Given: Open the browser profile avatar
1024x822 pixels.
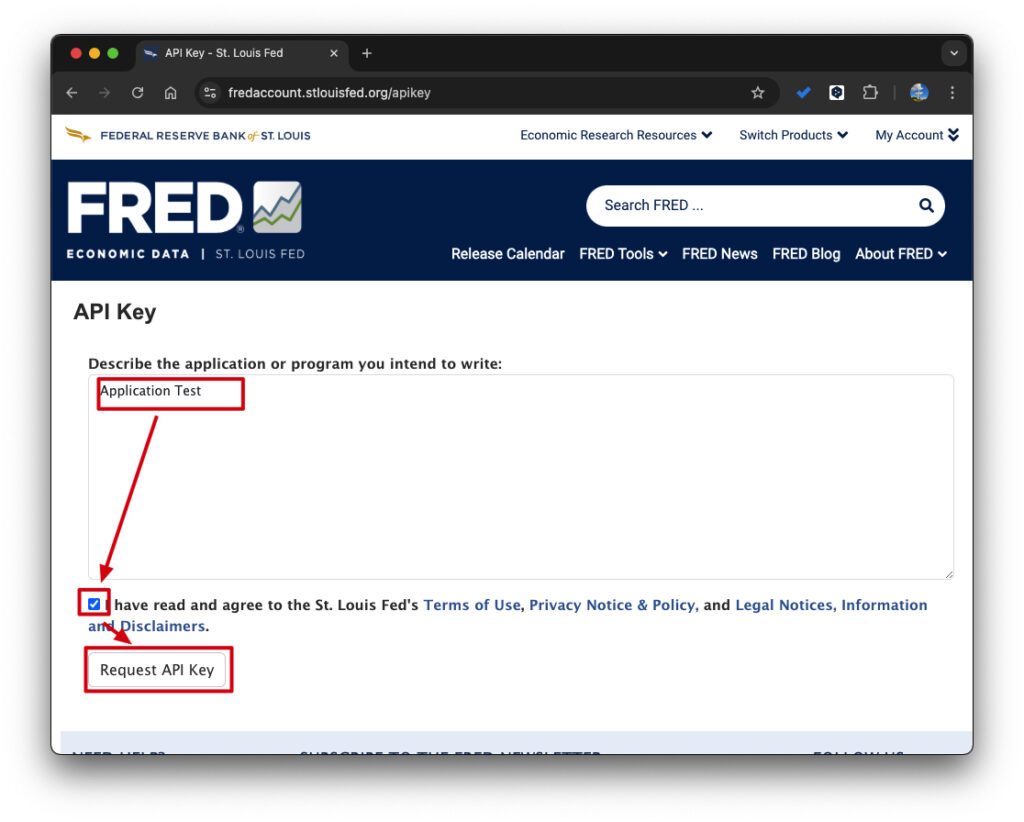Looking at the screenshot, I should click(920, 93).
